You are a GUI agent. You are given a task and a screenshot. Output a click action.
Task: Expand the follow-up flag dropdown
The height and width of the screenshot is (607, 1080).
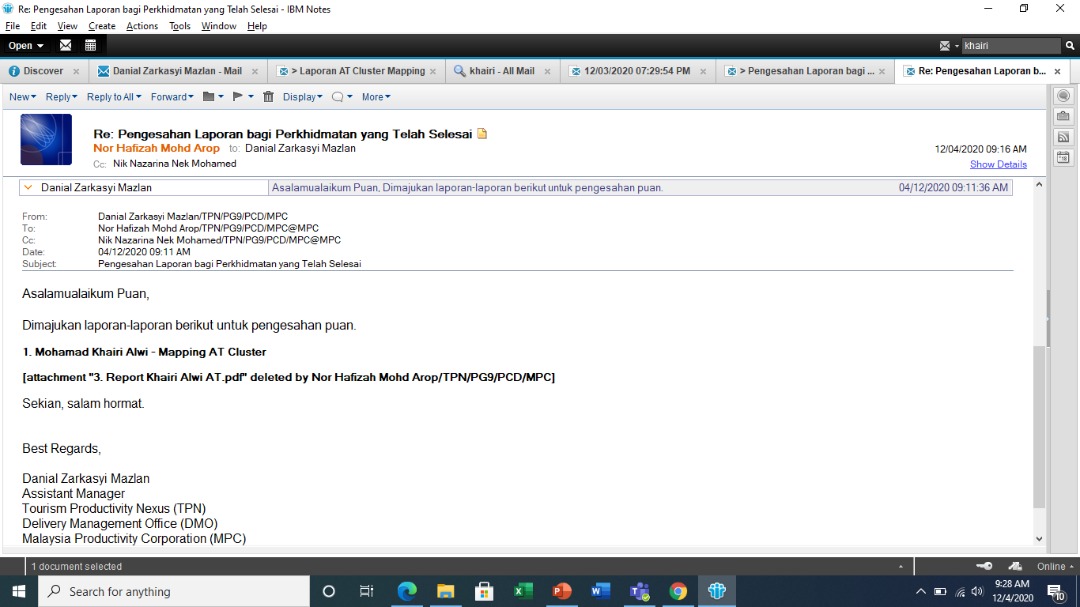241,97
